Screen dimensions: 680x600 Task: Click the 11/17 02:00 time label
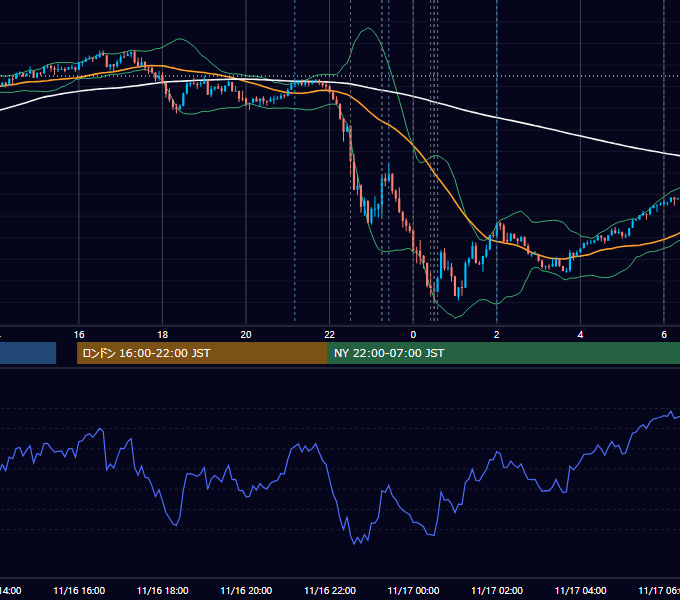[497, 590]
